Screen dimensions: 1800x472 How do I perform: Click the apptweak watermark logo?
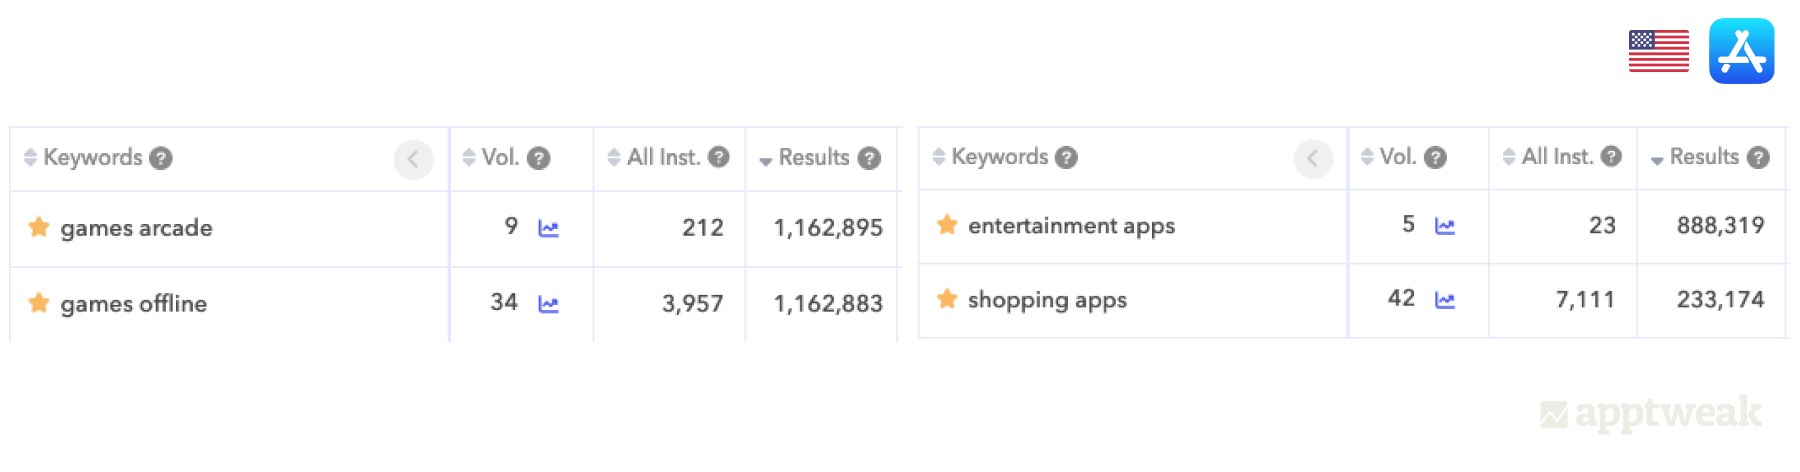coord(1651,413)
